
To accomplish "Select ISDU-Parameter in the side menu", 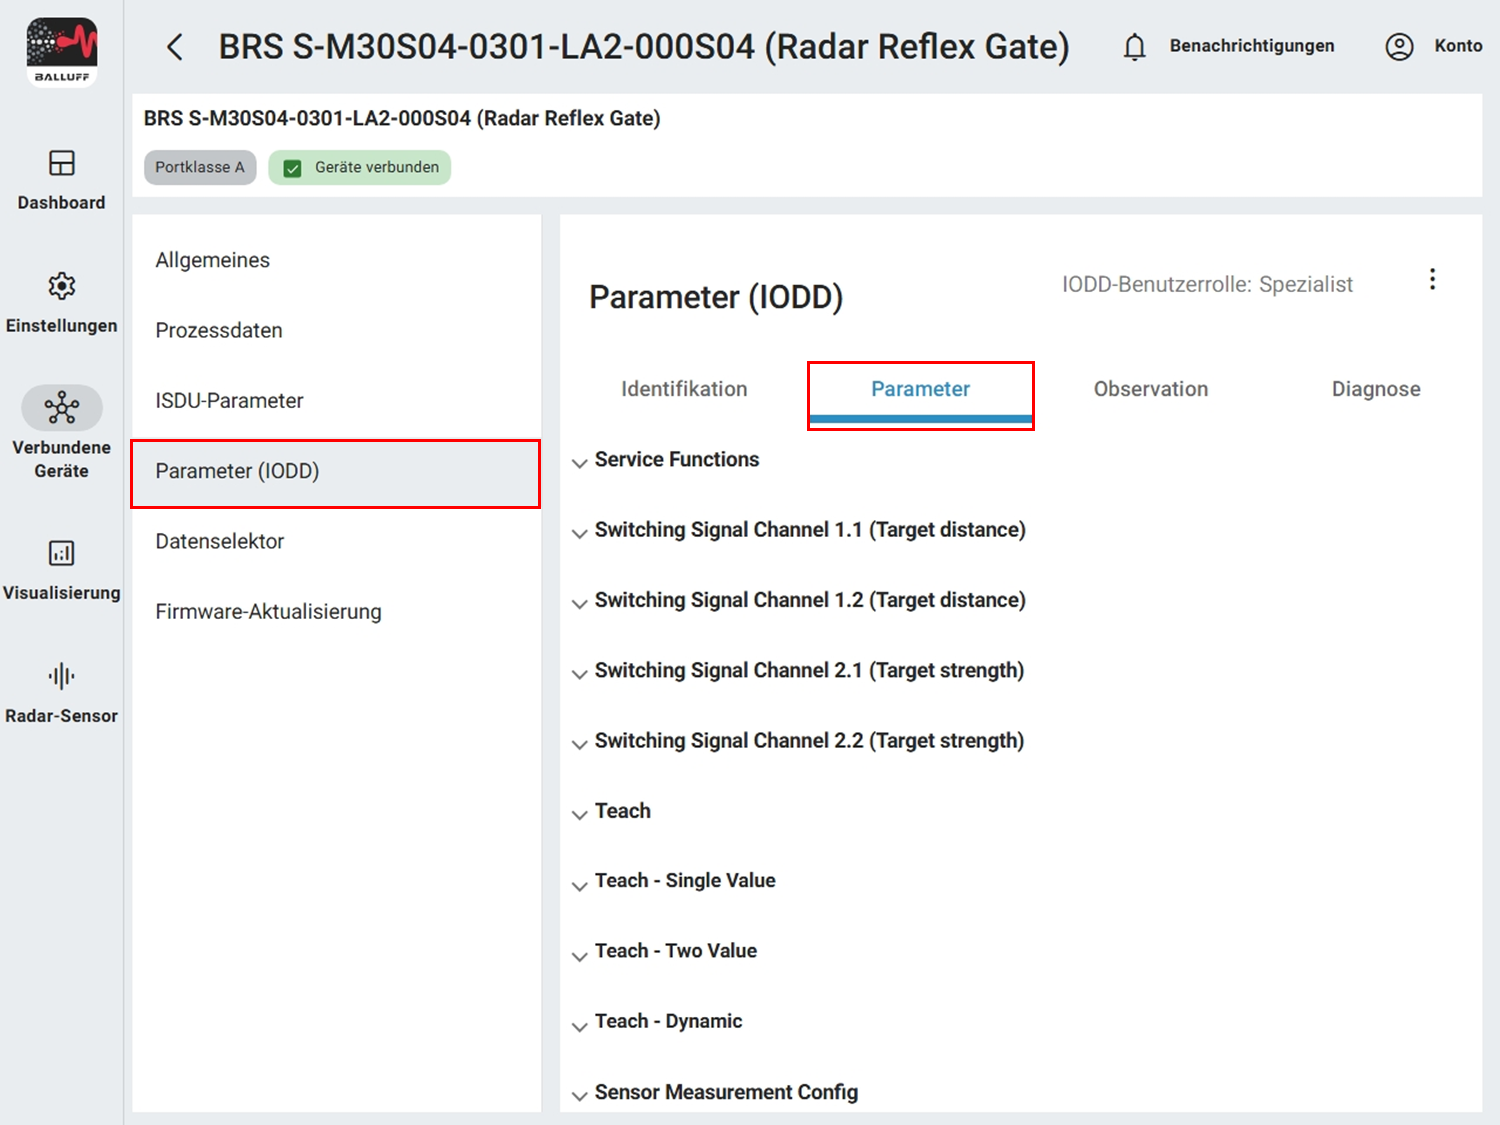I will (229, 401).
